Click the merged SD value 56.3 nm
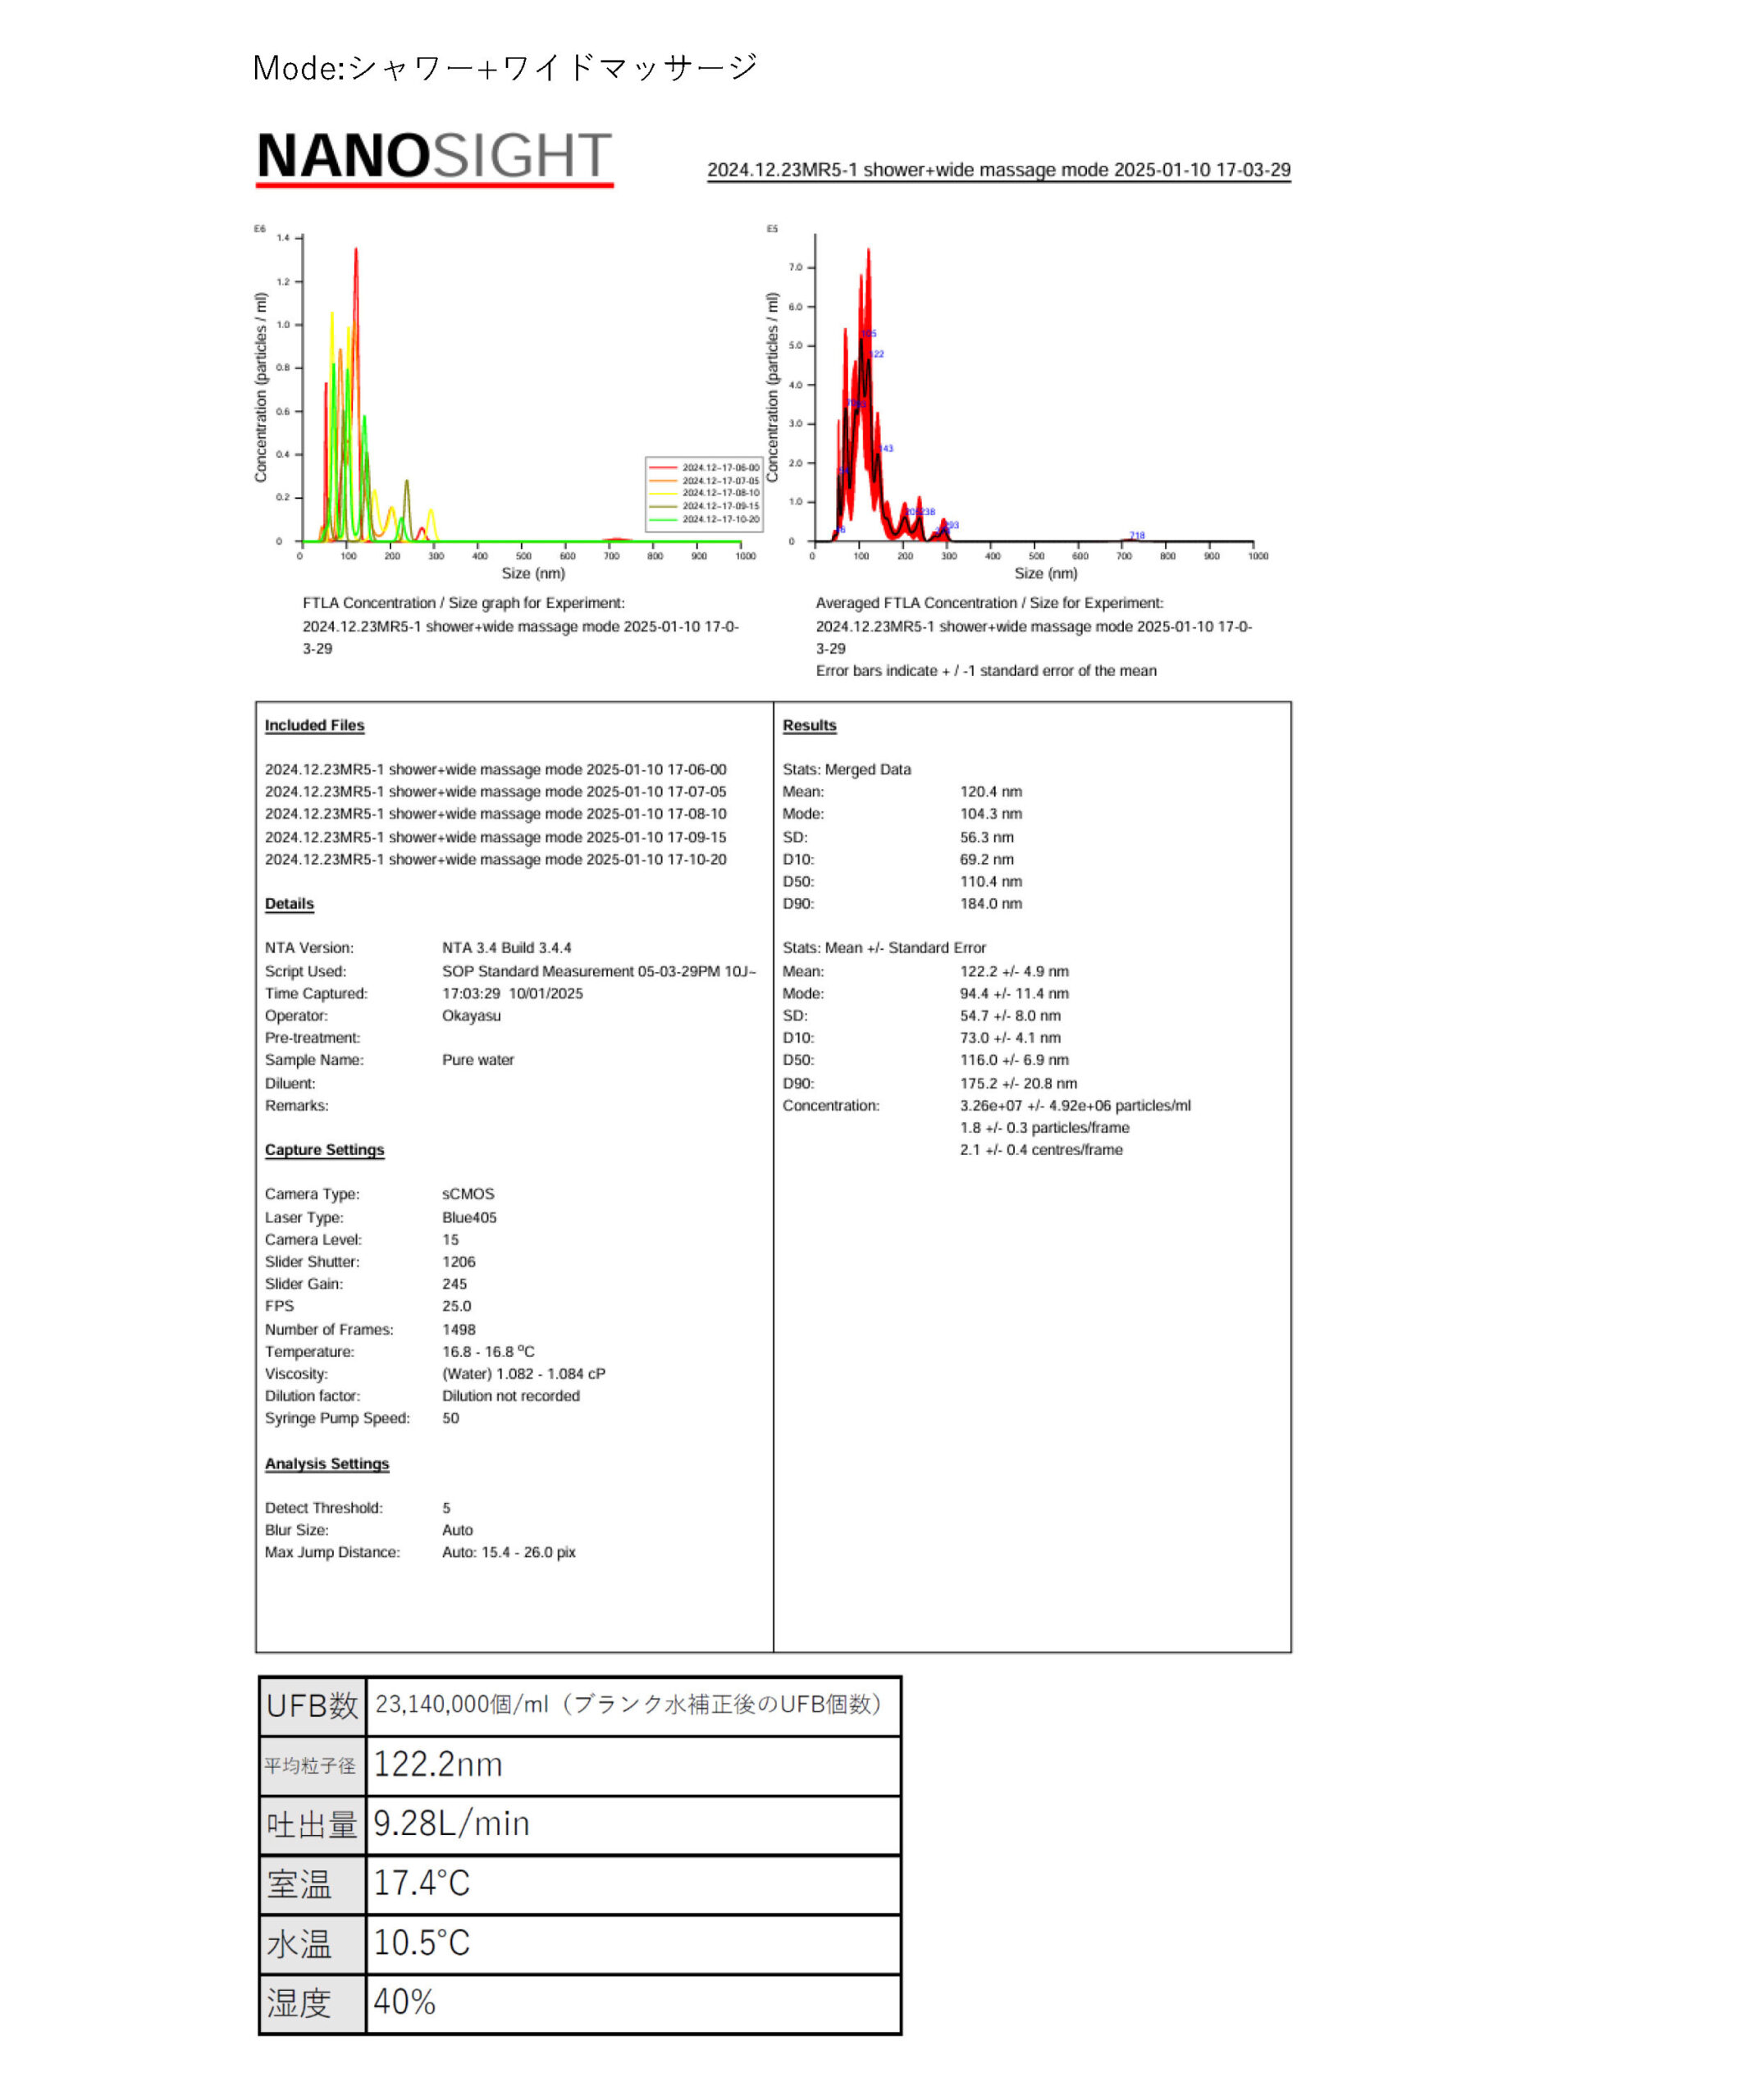The width and height of the screenshot is (1758, 2100). coord(986,837)
